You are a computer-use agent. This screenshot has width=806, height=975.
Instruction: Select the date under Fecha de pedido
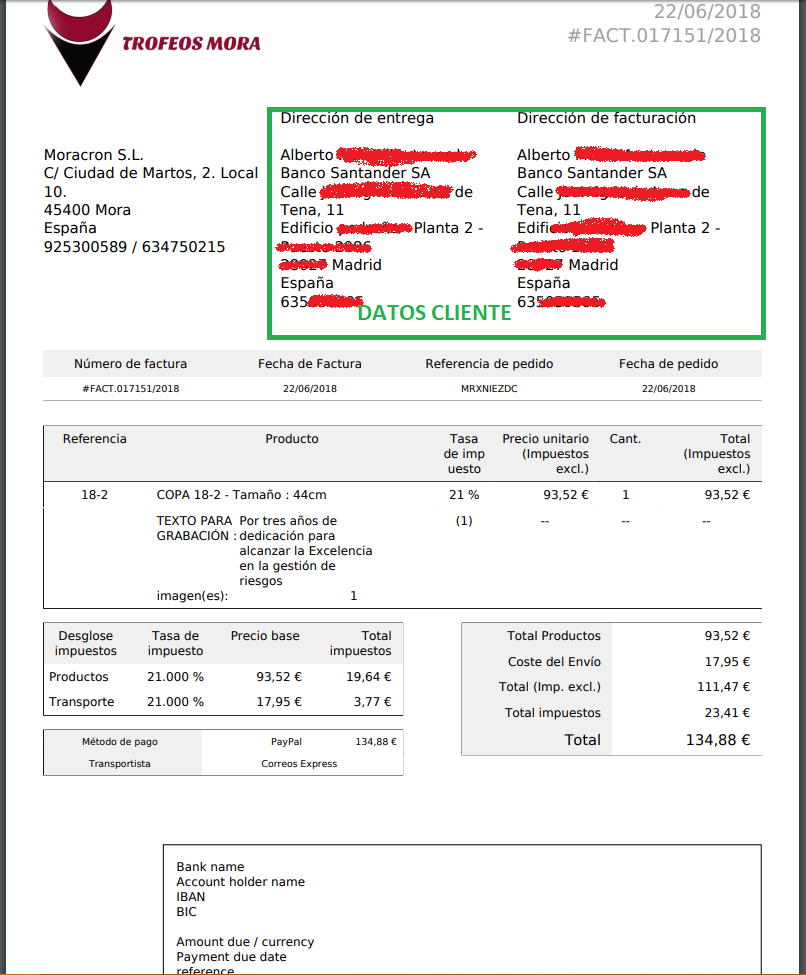[669, 389]
